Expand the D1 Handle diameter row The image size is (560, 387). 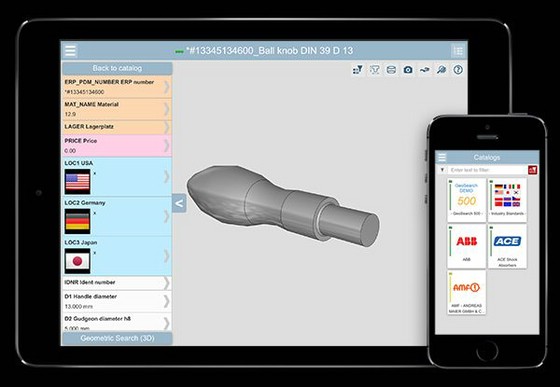coord(117,301)
